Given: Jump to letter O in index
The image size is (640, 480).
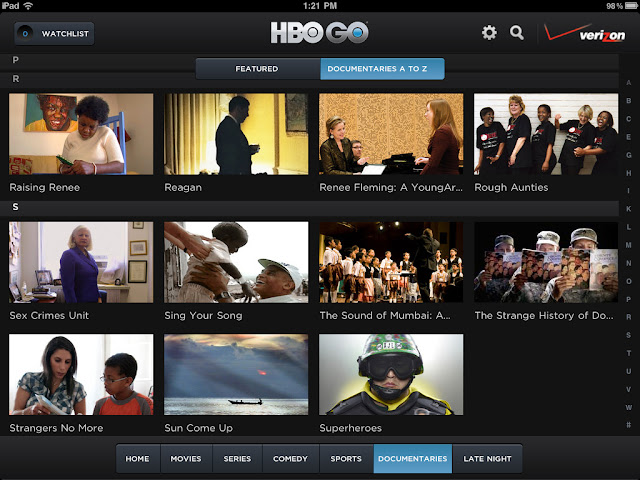Looking at the screenshot, I should pyautogui.click(x=629, y=281).
